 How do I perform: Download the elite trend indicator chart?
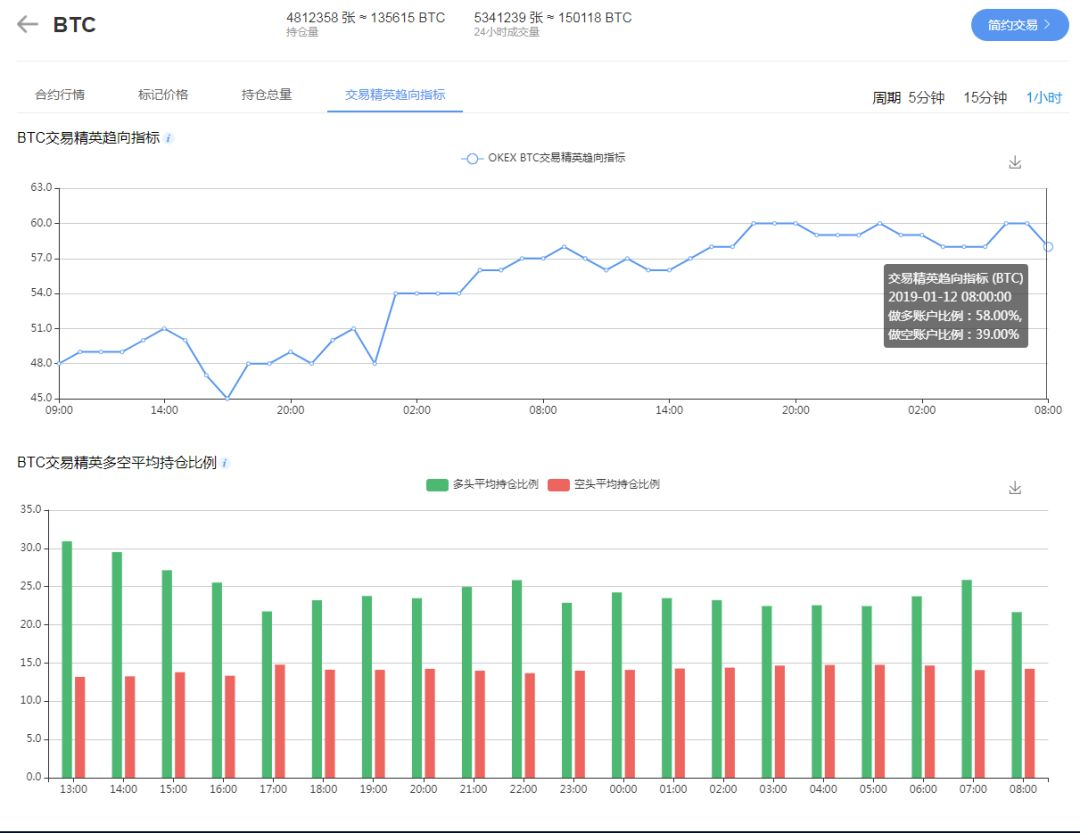click(1015, 163)
